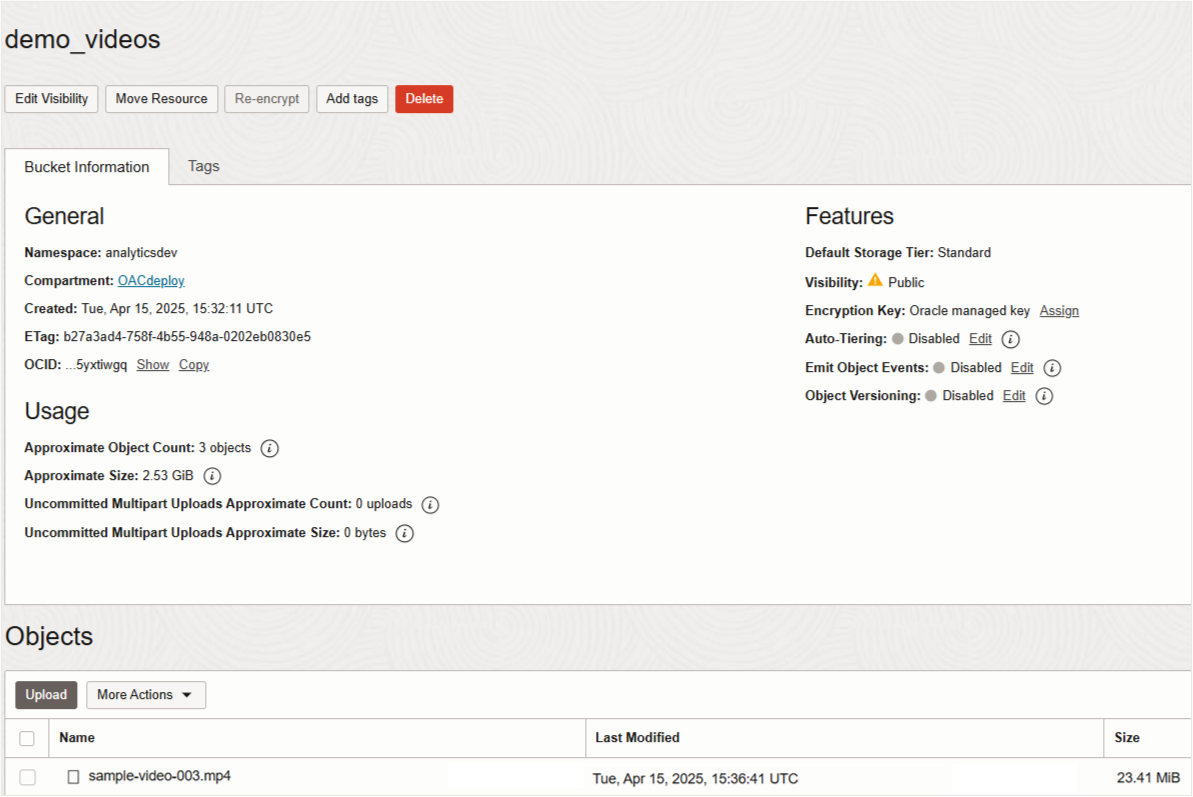
Task: Open the Object Versioning info icon
Action: [1044, 395]
